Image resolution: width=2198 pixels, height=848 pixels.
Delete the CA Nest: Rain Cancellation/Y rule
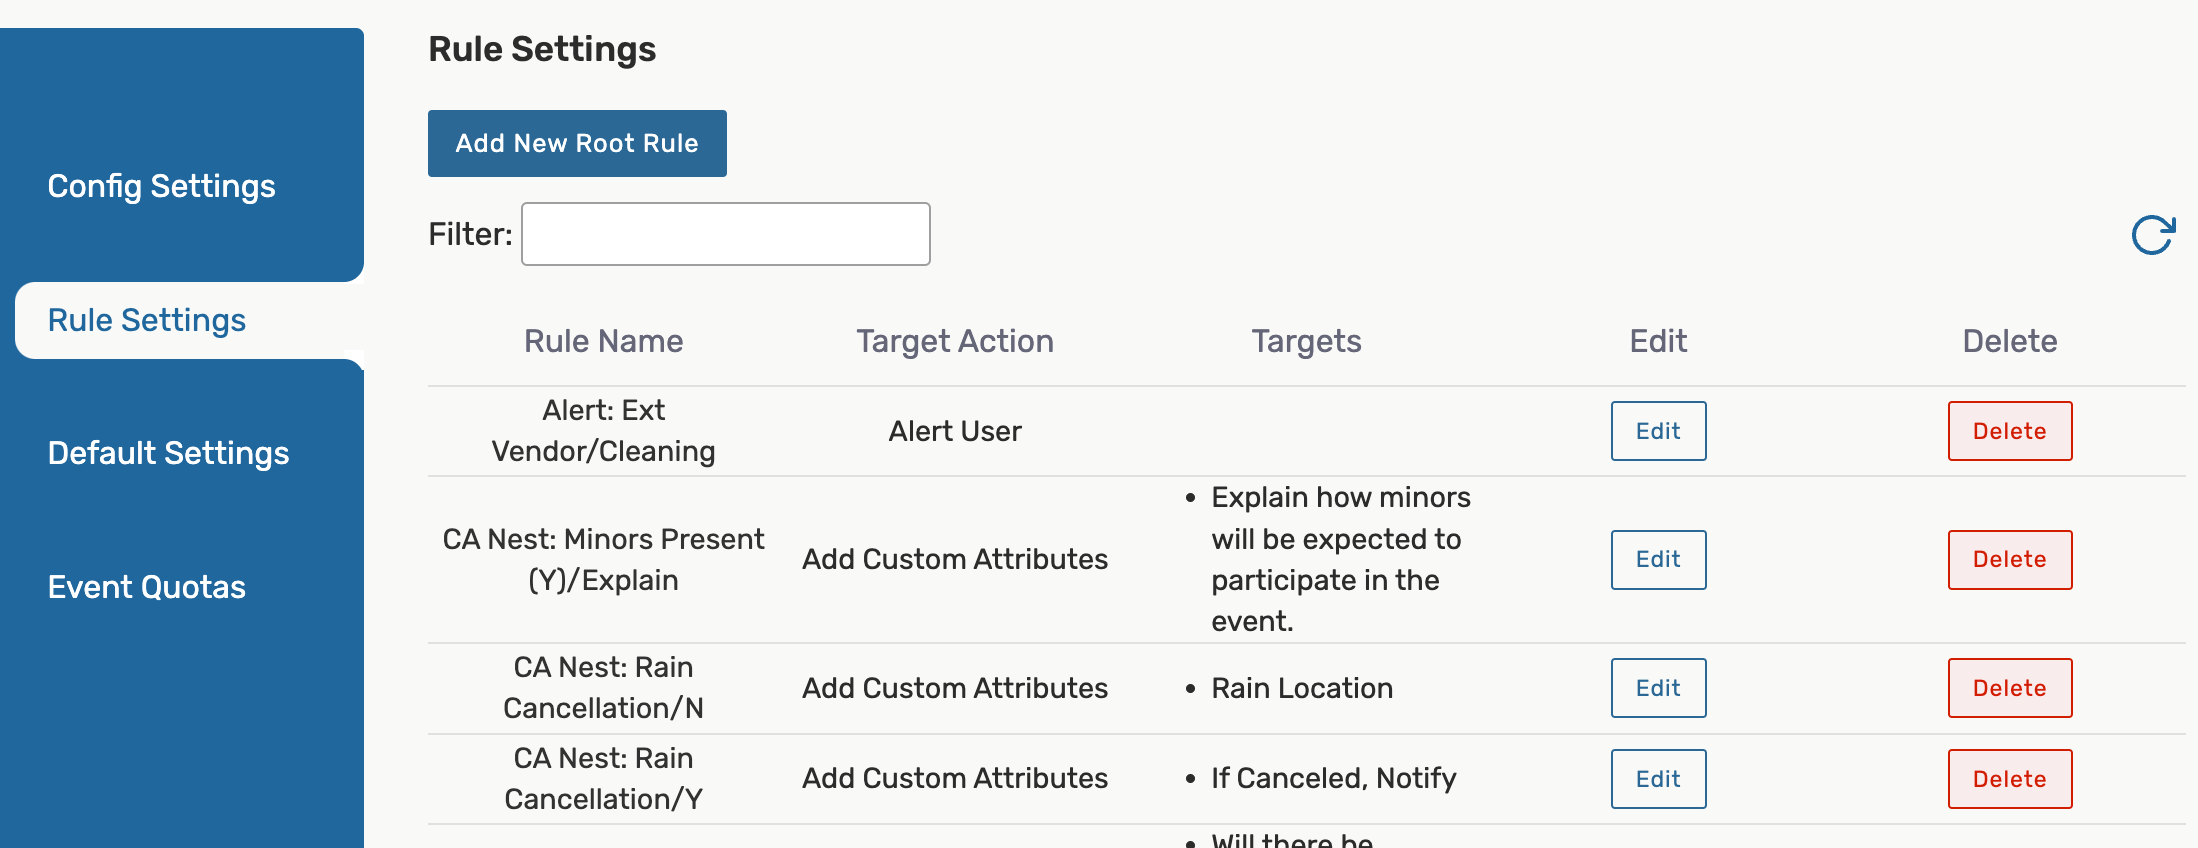click(x=2009, y=779)
